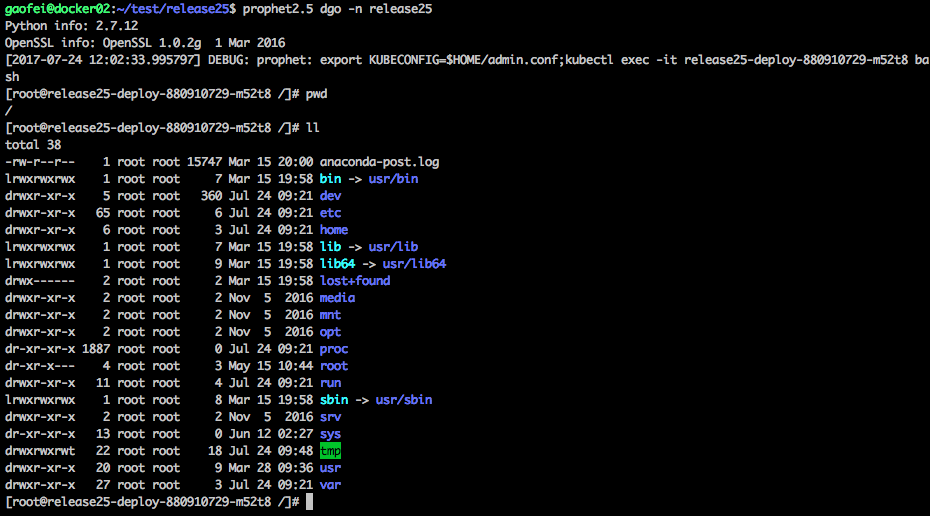The image size is (930, 516).
Task: Click the opt directory name
Action: click(330, 332)
